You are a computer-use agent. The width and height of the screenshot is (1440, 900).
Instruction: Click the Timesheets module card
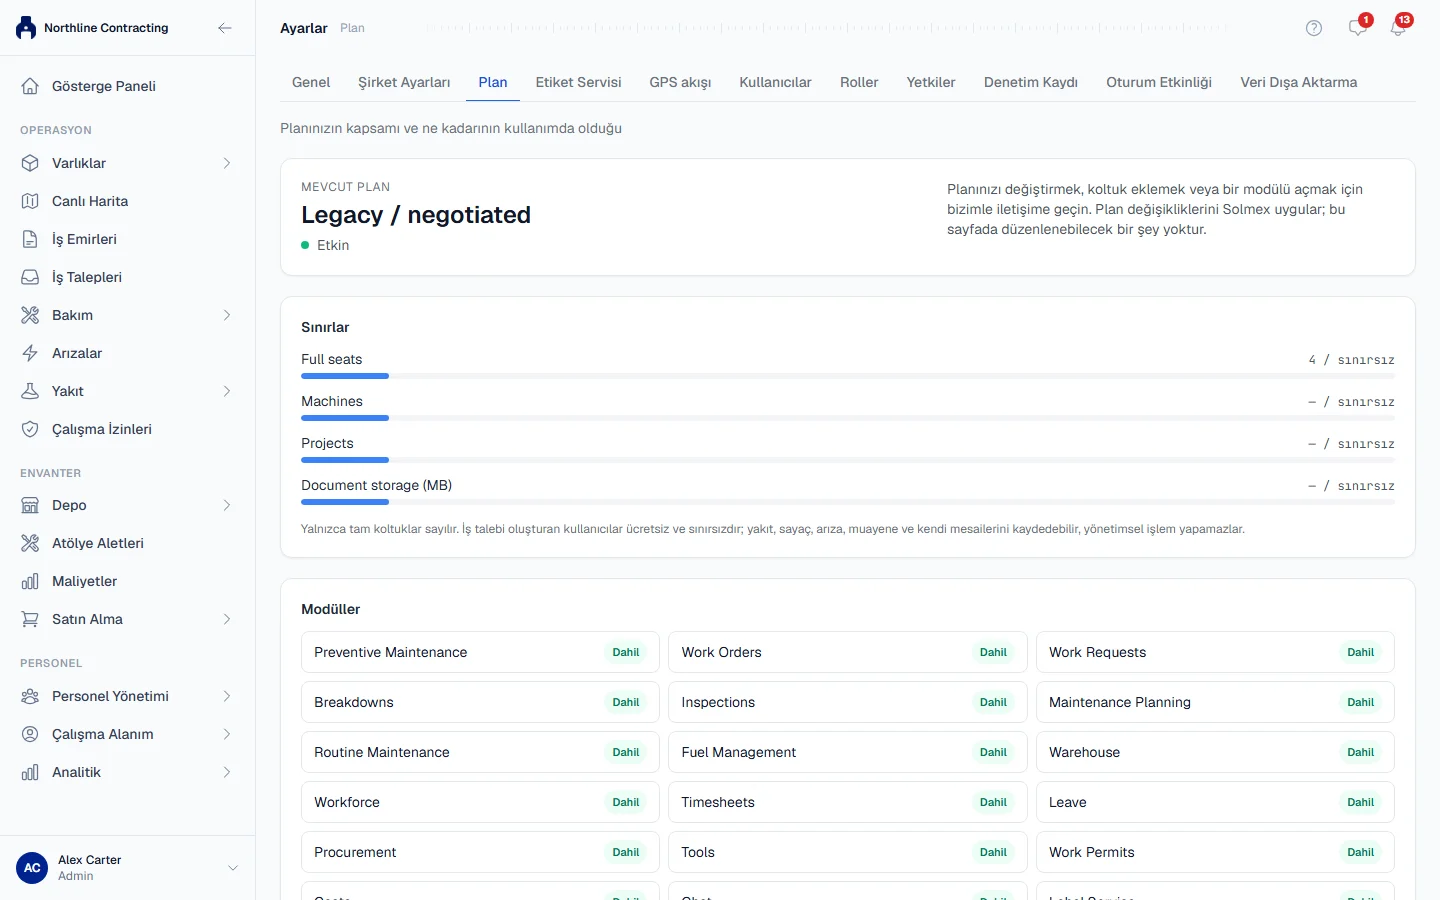pos(848,802)
